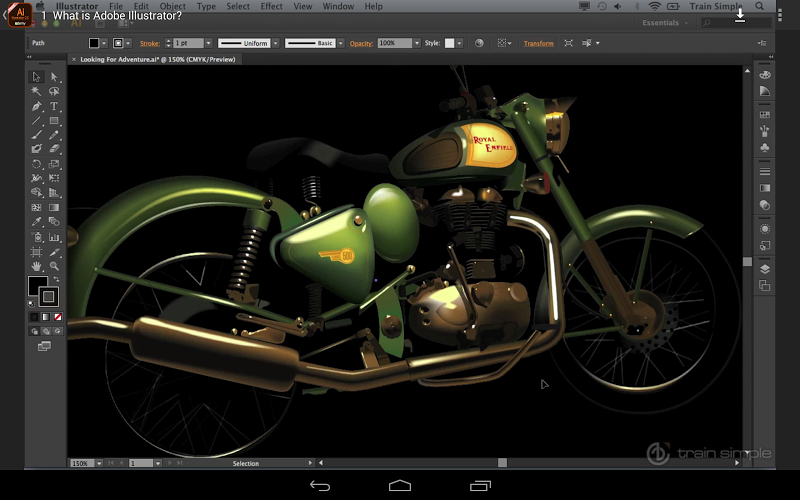Open the stroke weight dropdown
The height and width of the screenshot is (500, 800).
click(x=208, y=44)
